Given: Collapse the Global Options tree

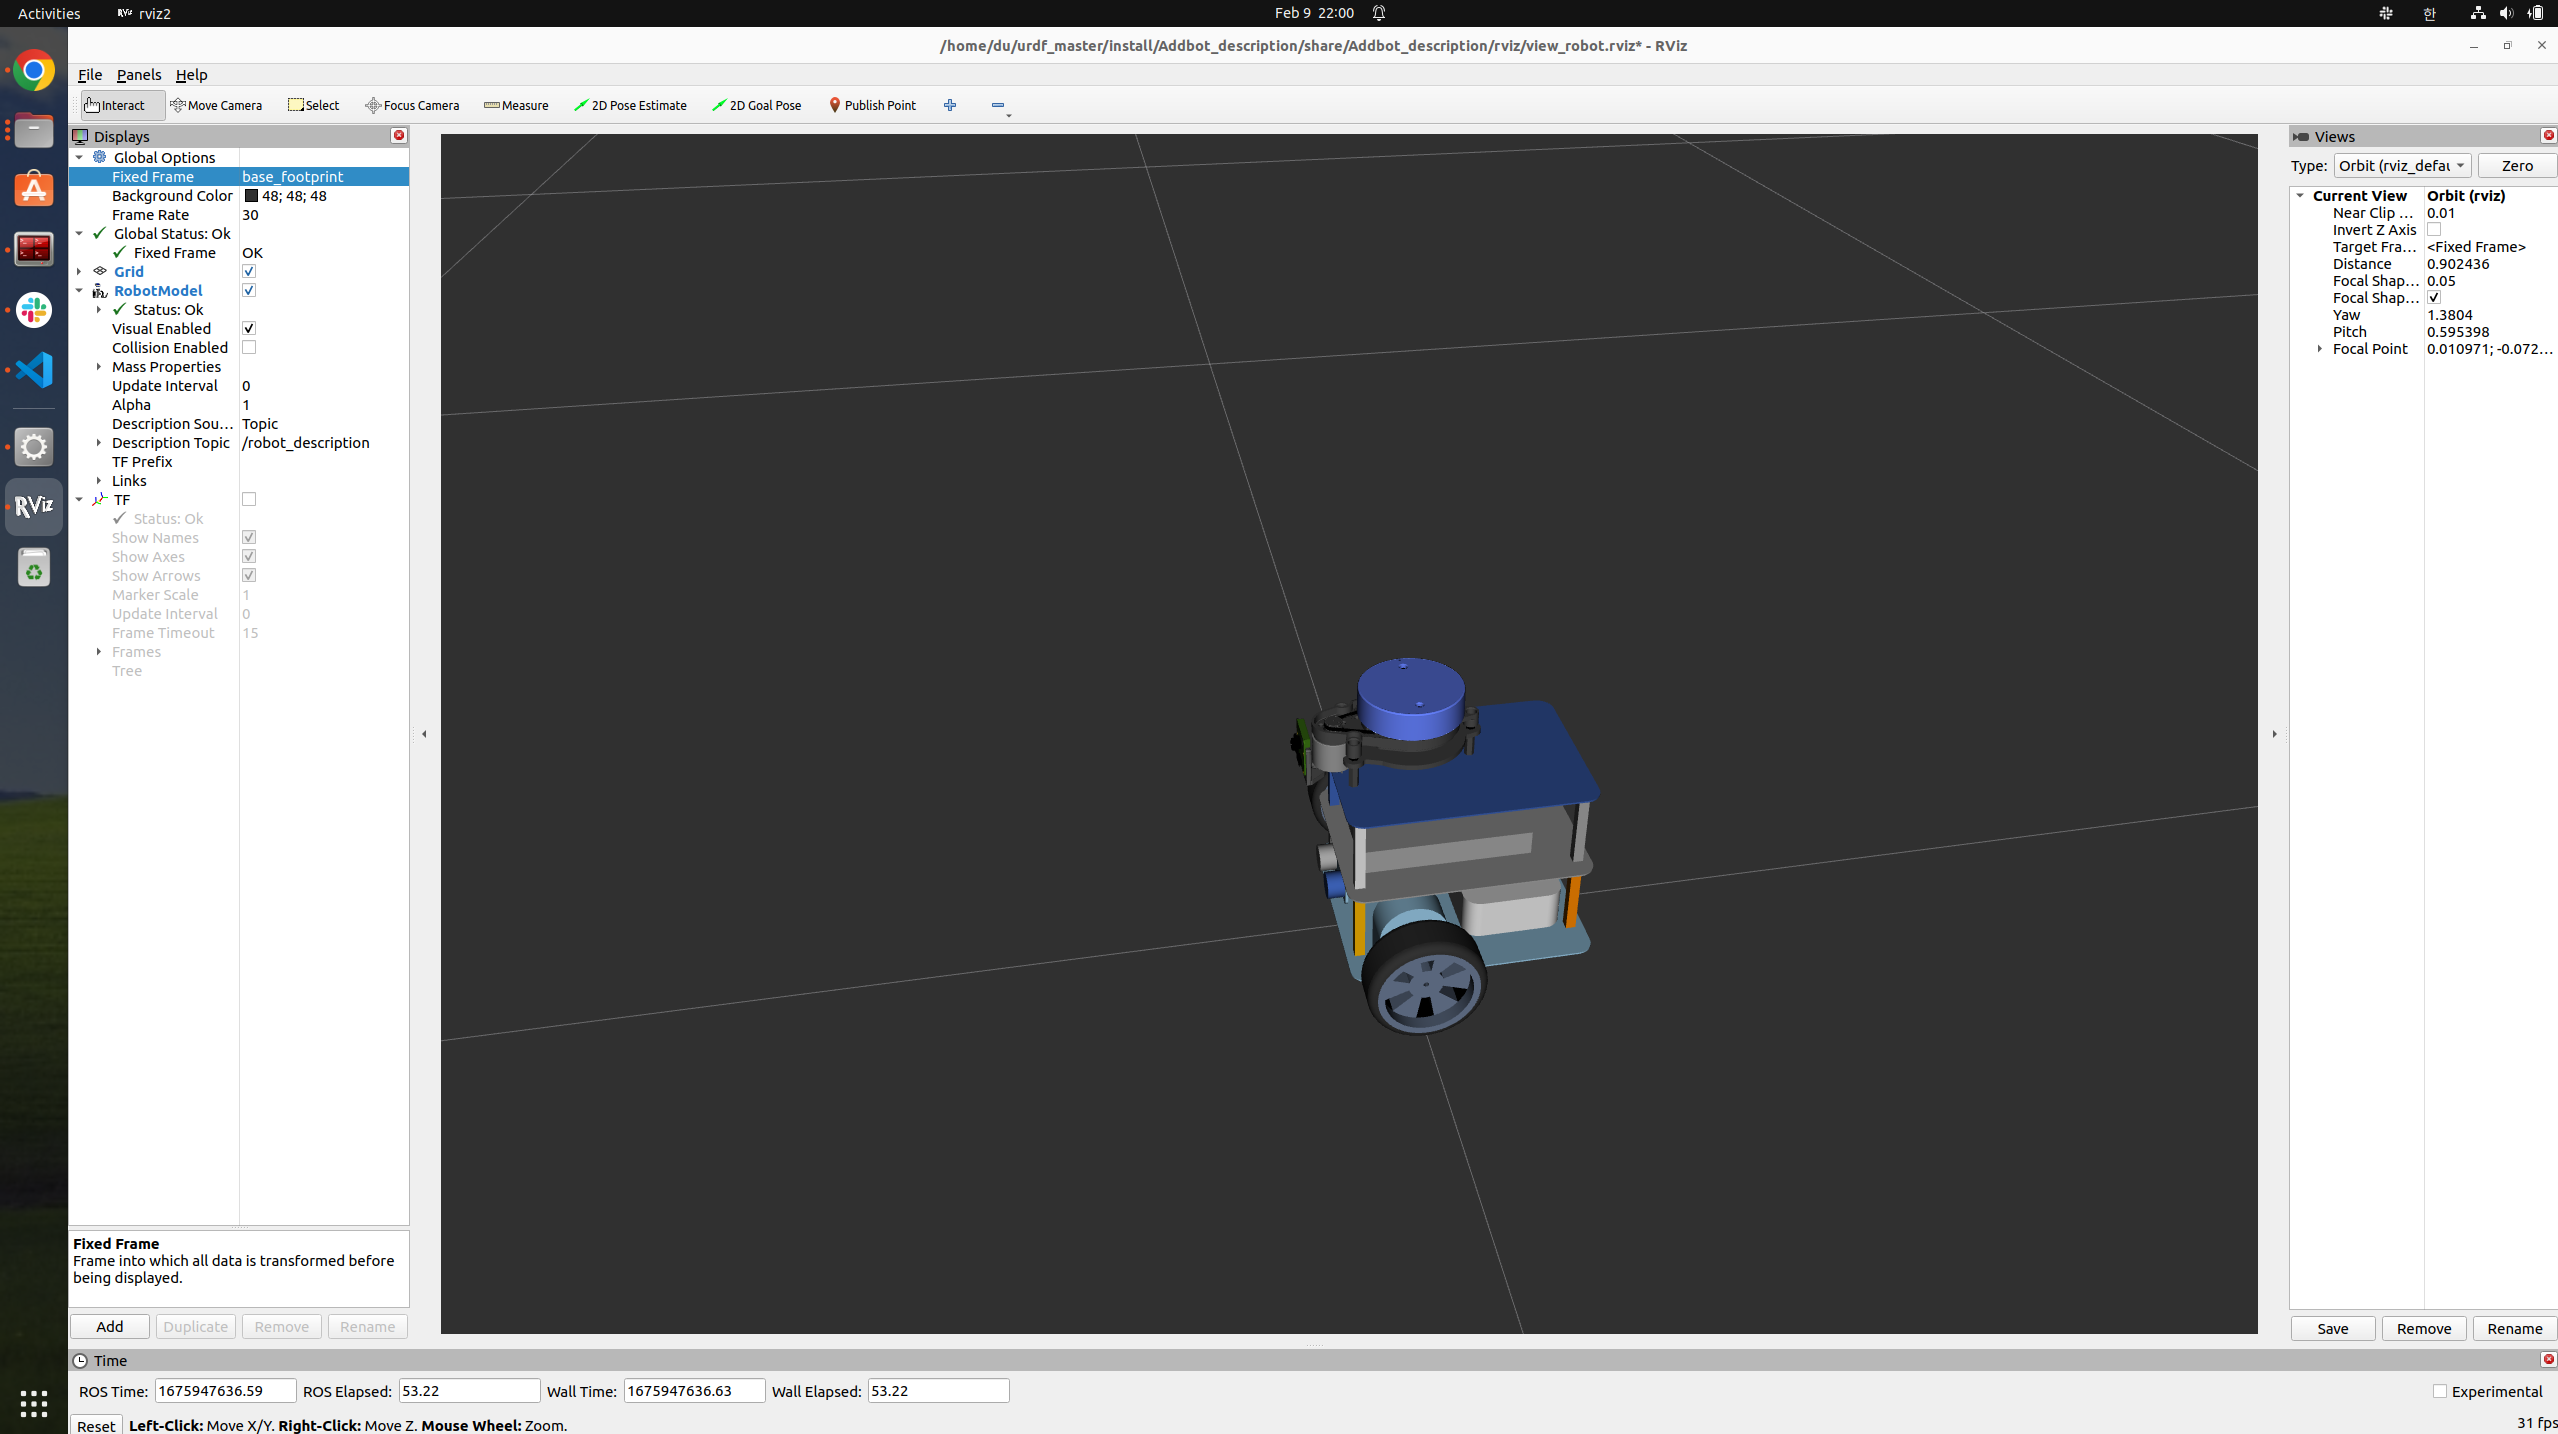Looking at the screenshot, I should [79, 157].
